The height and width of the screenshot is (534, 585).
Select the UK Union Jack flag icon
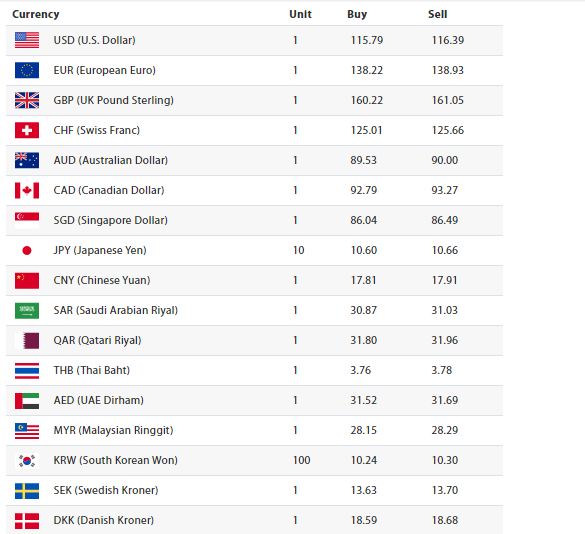click(27, 100)
